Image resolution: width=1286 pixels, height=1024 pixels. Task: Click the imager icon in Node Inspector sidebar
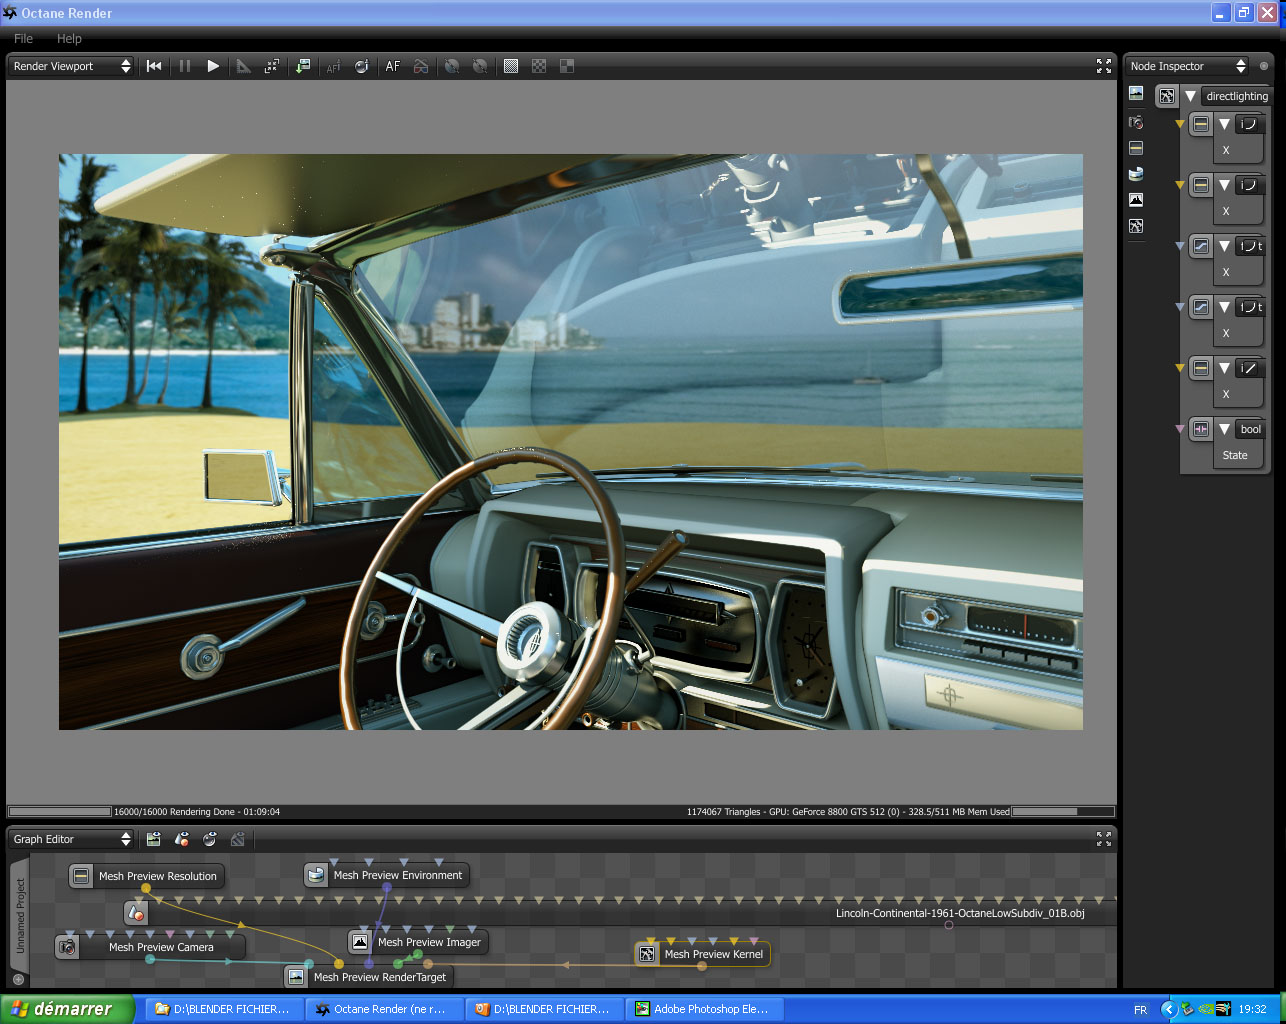[1136, 199]
